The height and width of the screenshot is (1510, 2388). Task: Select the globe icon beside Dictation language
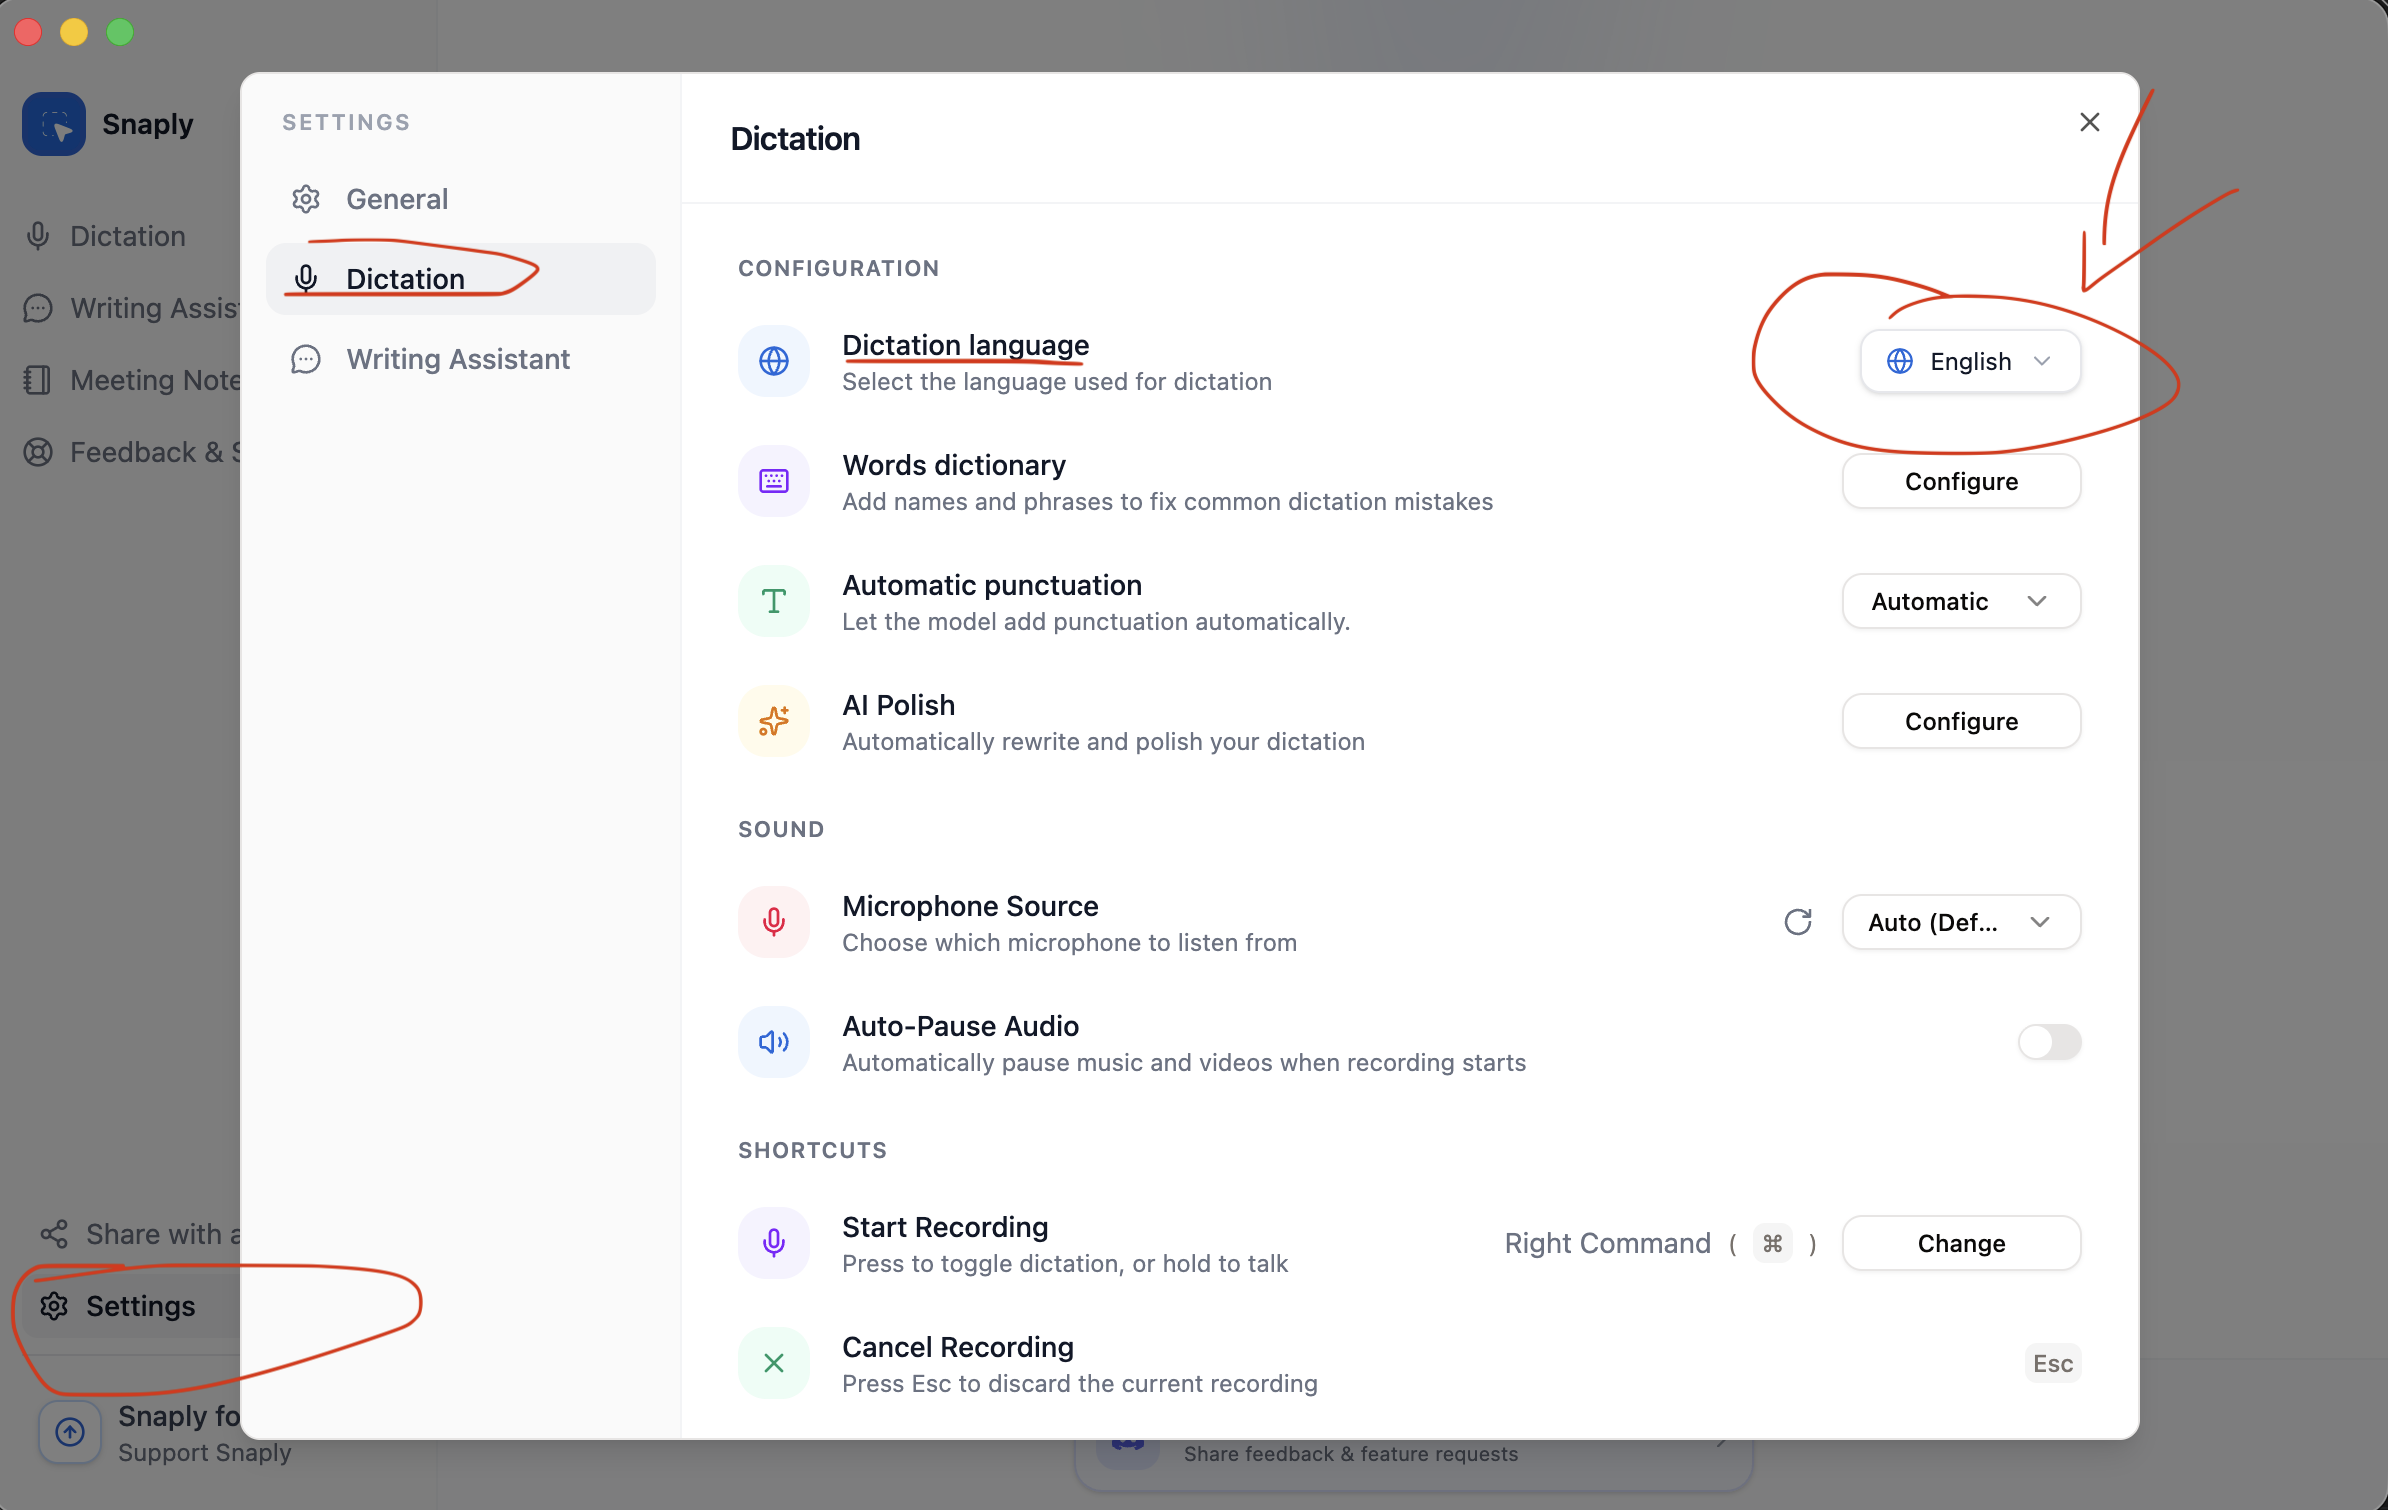[x=774, y=361]
